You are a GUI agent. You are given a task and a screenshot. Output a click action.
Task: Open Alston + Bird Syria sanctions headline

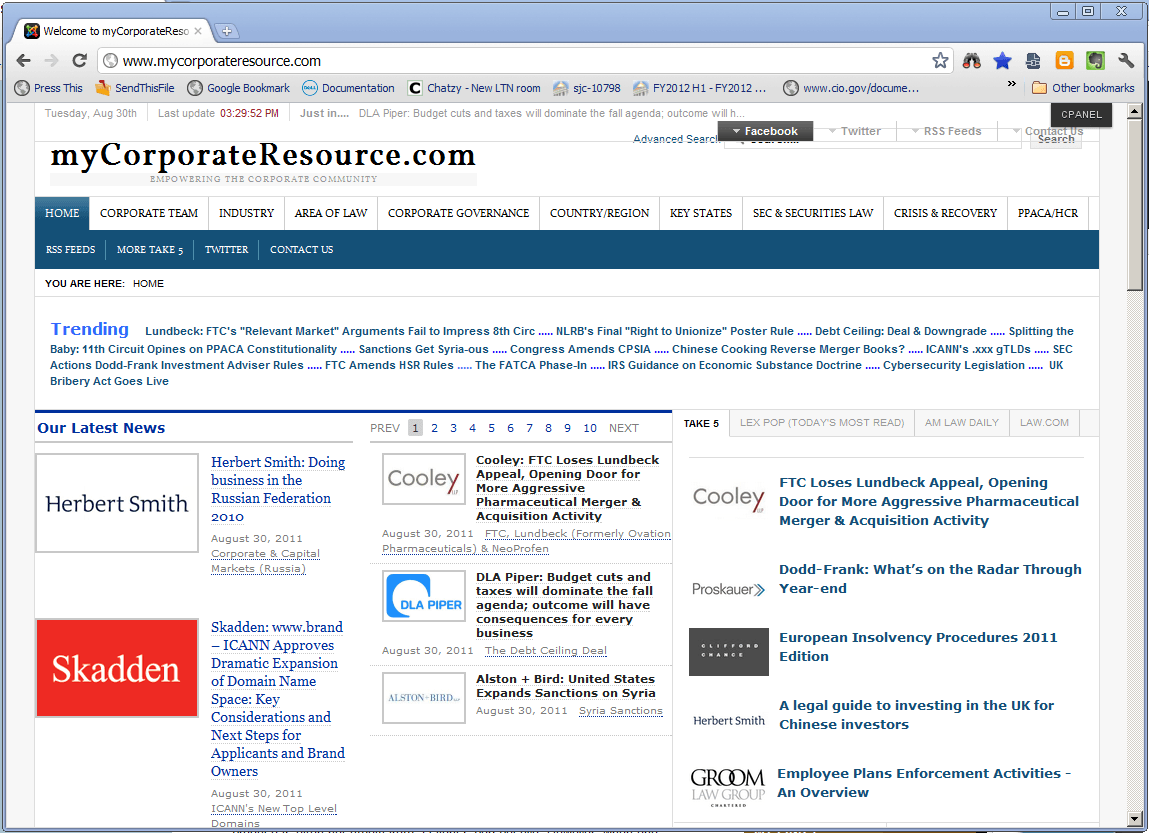click(566, 686)
